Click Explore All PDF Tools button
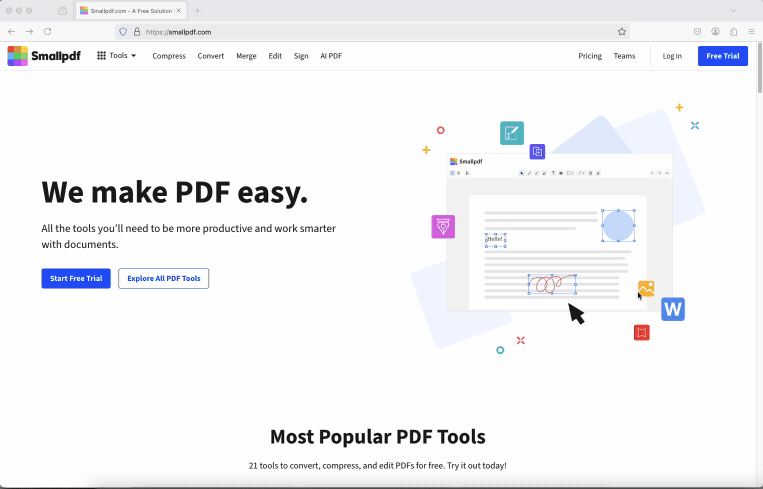 (x=164, y=278)
